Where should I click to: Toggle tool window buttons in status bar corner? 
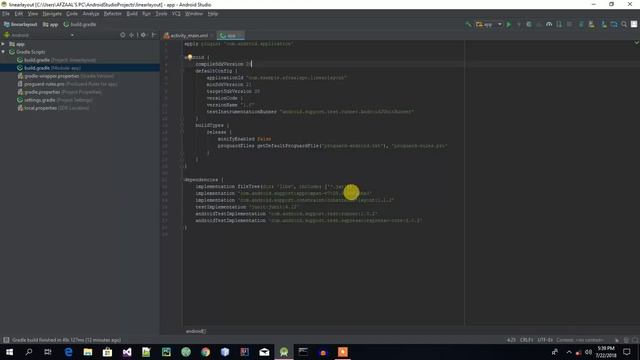click(x=6, y=340)
